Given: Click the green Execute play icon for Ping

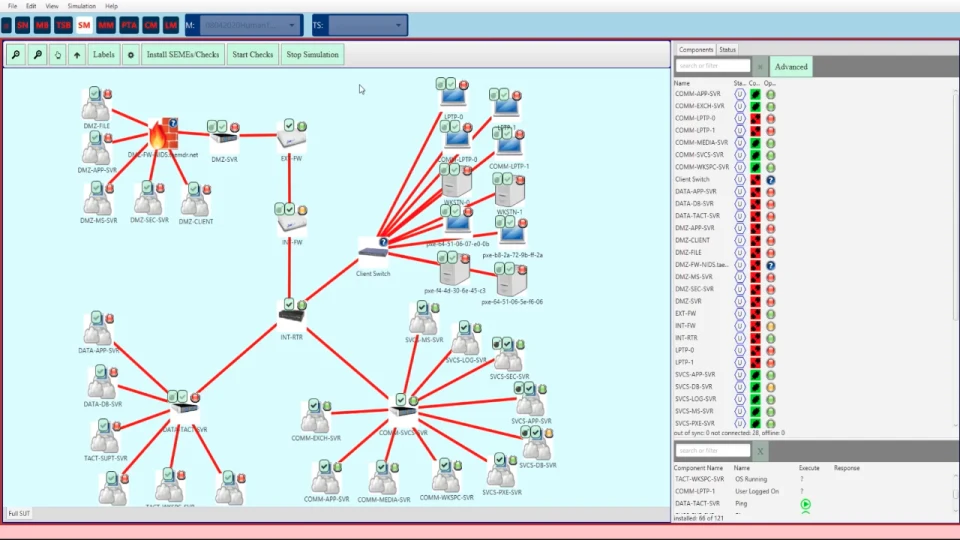Looking at the screenshot, I should coord(805,504).
